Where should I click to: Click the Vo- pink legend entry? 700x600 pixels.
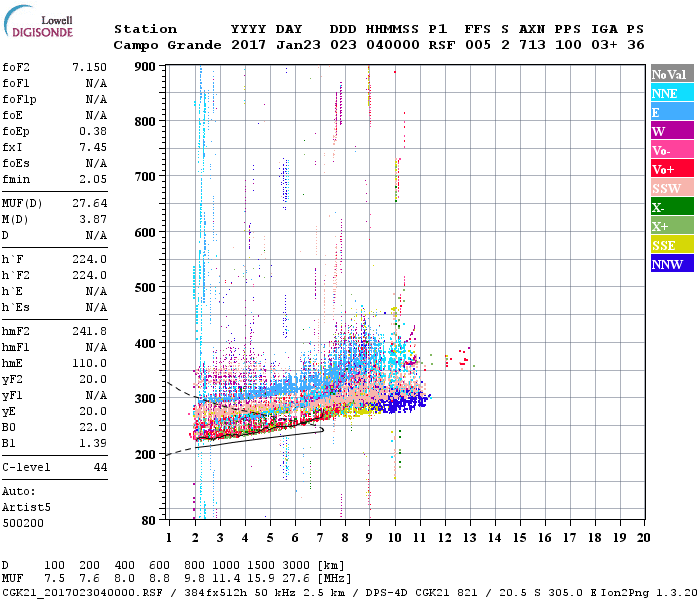pyautogui.click(x=671, y=150)
